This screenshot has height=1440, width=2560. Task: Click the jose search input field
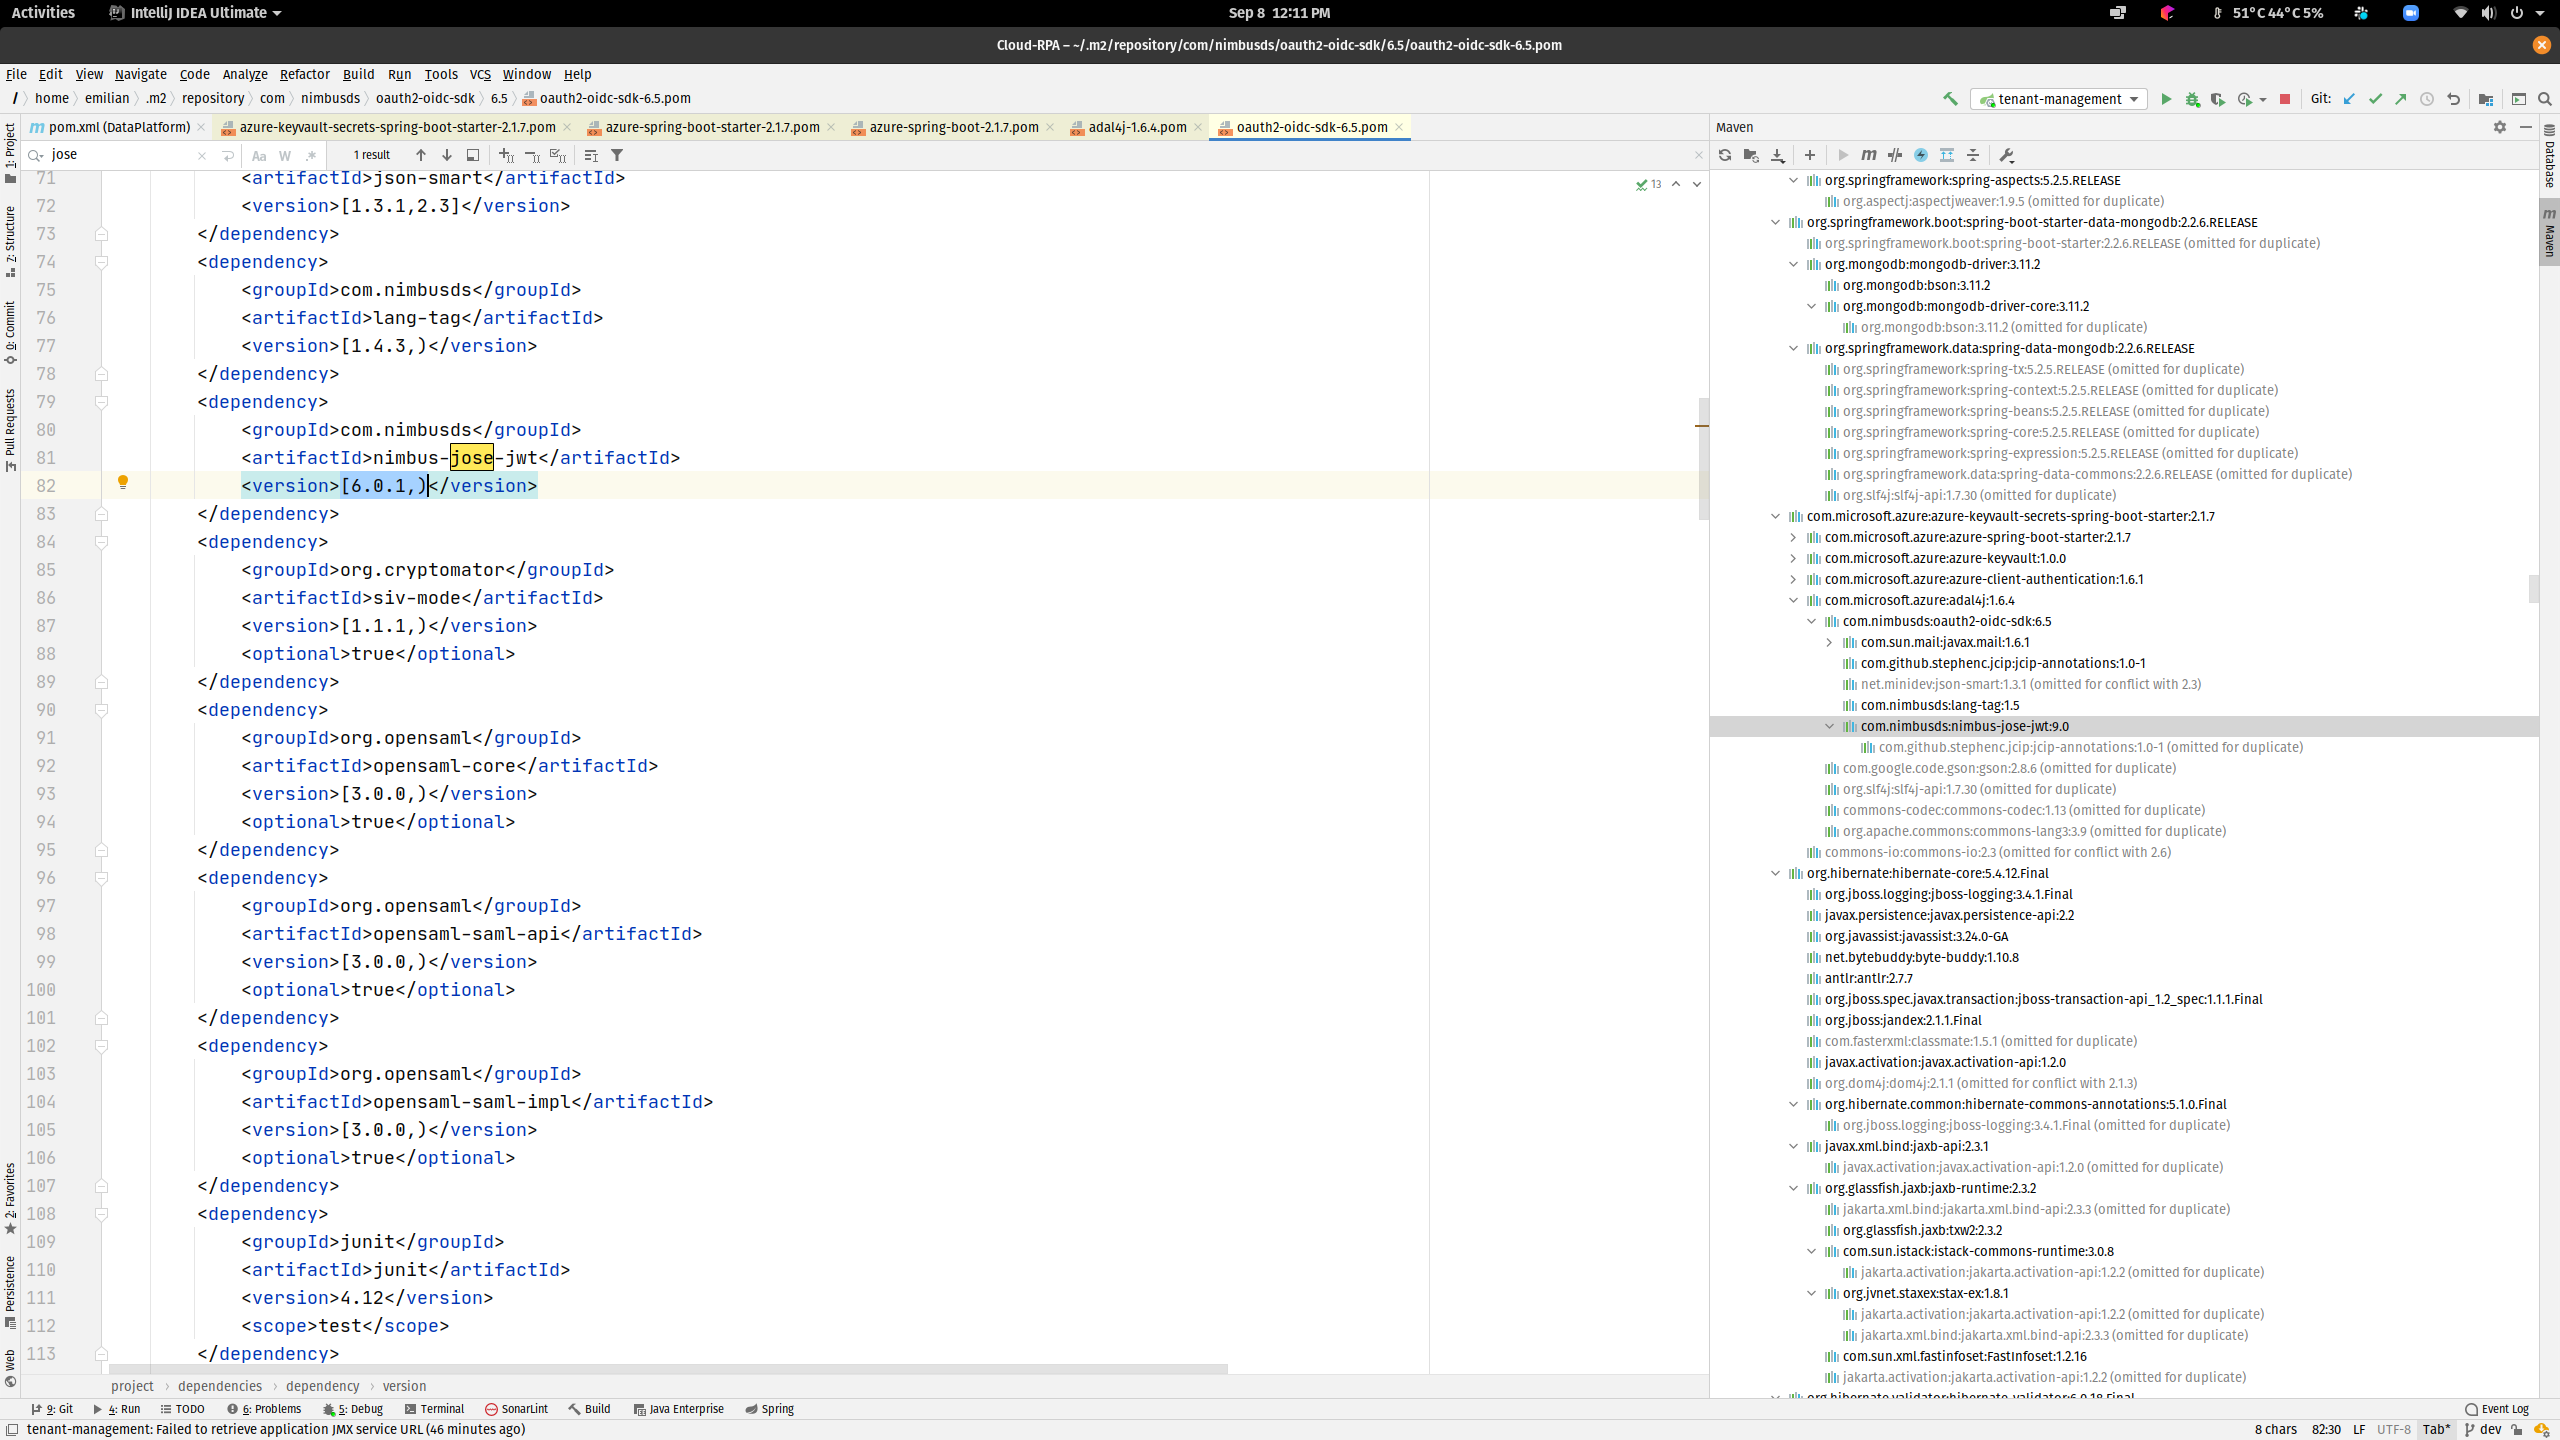[x=120, y=155]
